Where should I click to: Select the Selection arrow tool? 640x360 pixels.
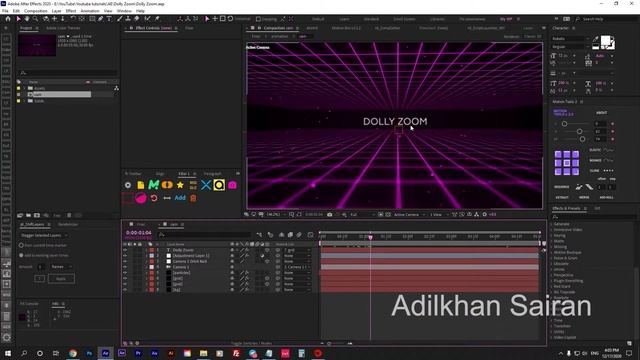click(x=18, y=19)
